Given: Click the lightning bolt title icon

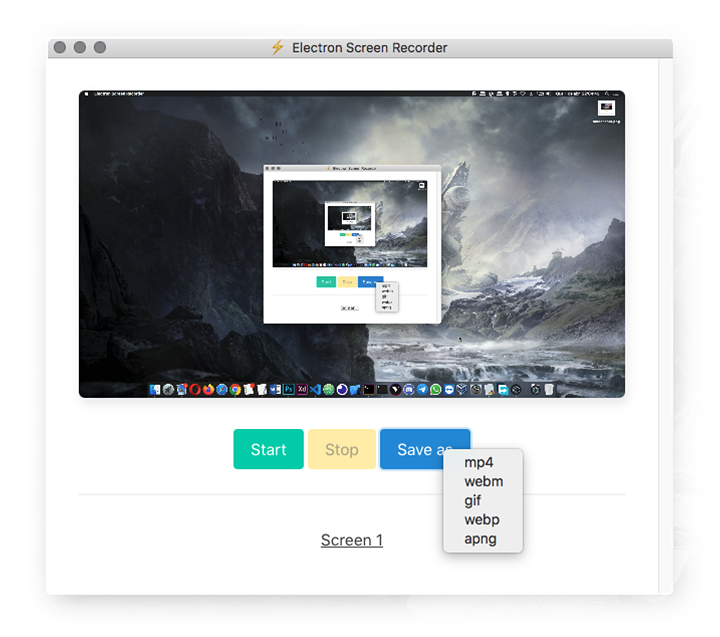Looking at the screenshot, I should click(277, 47).
